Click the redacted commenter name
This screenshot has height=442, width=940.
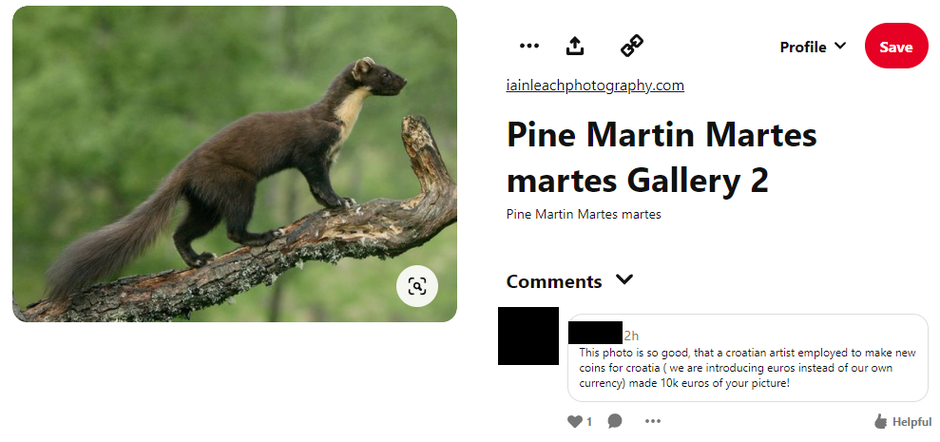click(x=595, y=333)
